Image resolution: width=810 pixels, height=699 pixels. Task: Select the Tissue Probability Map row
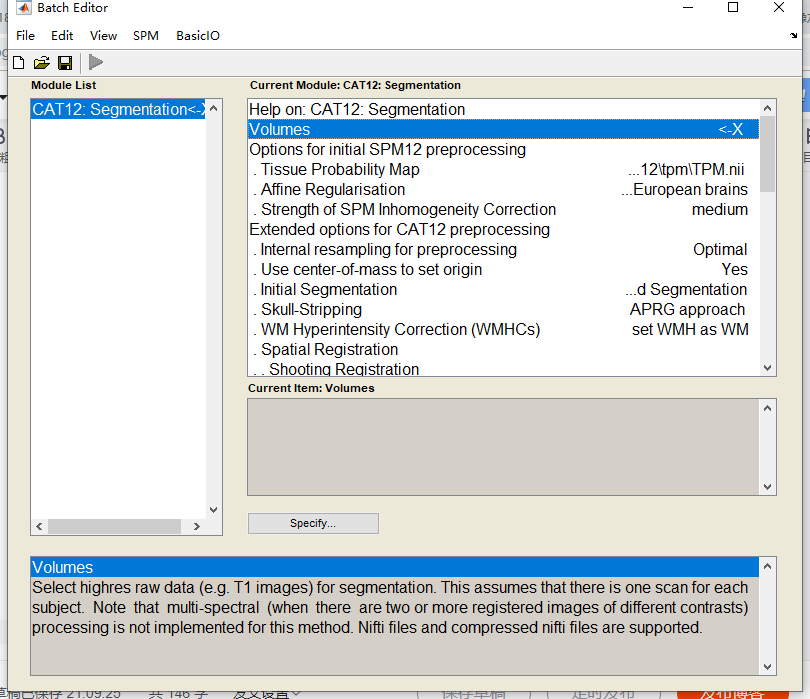(x=504, y=169)
